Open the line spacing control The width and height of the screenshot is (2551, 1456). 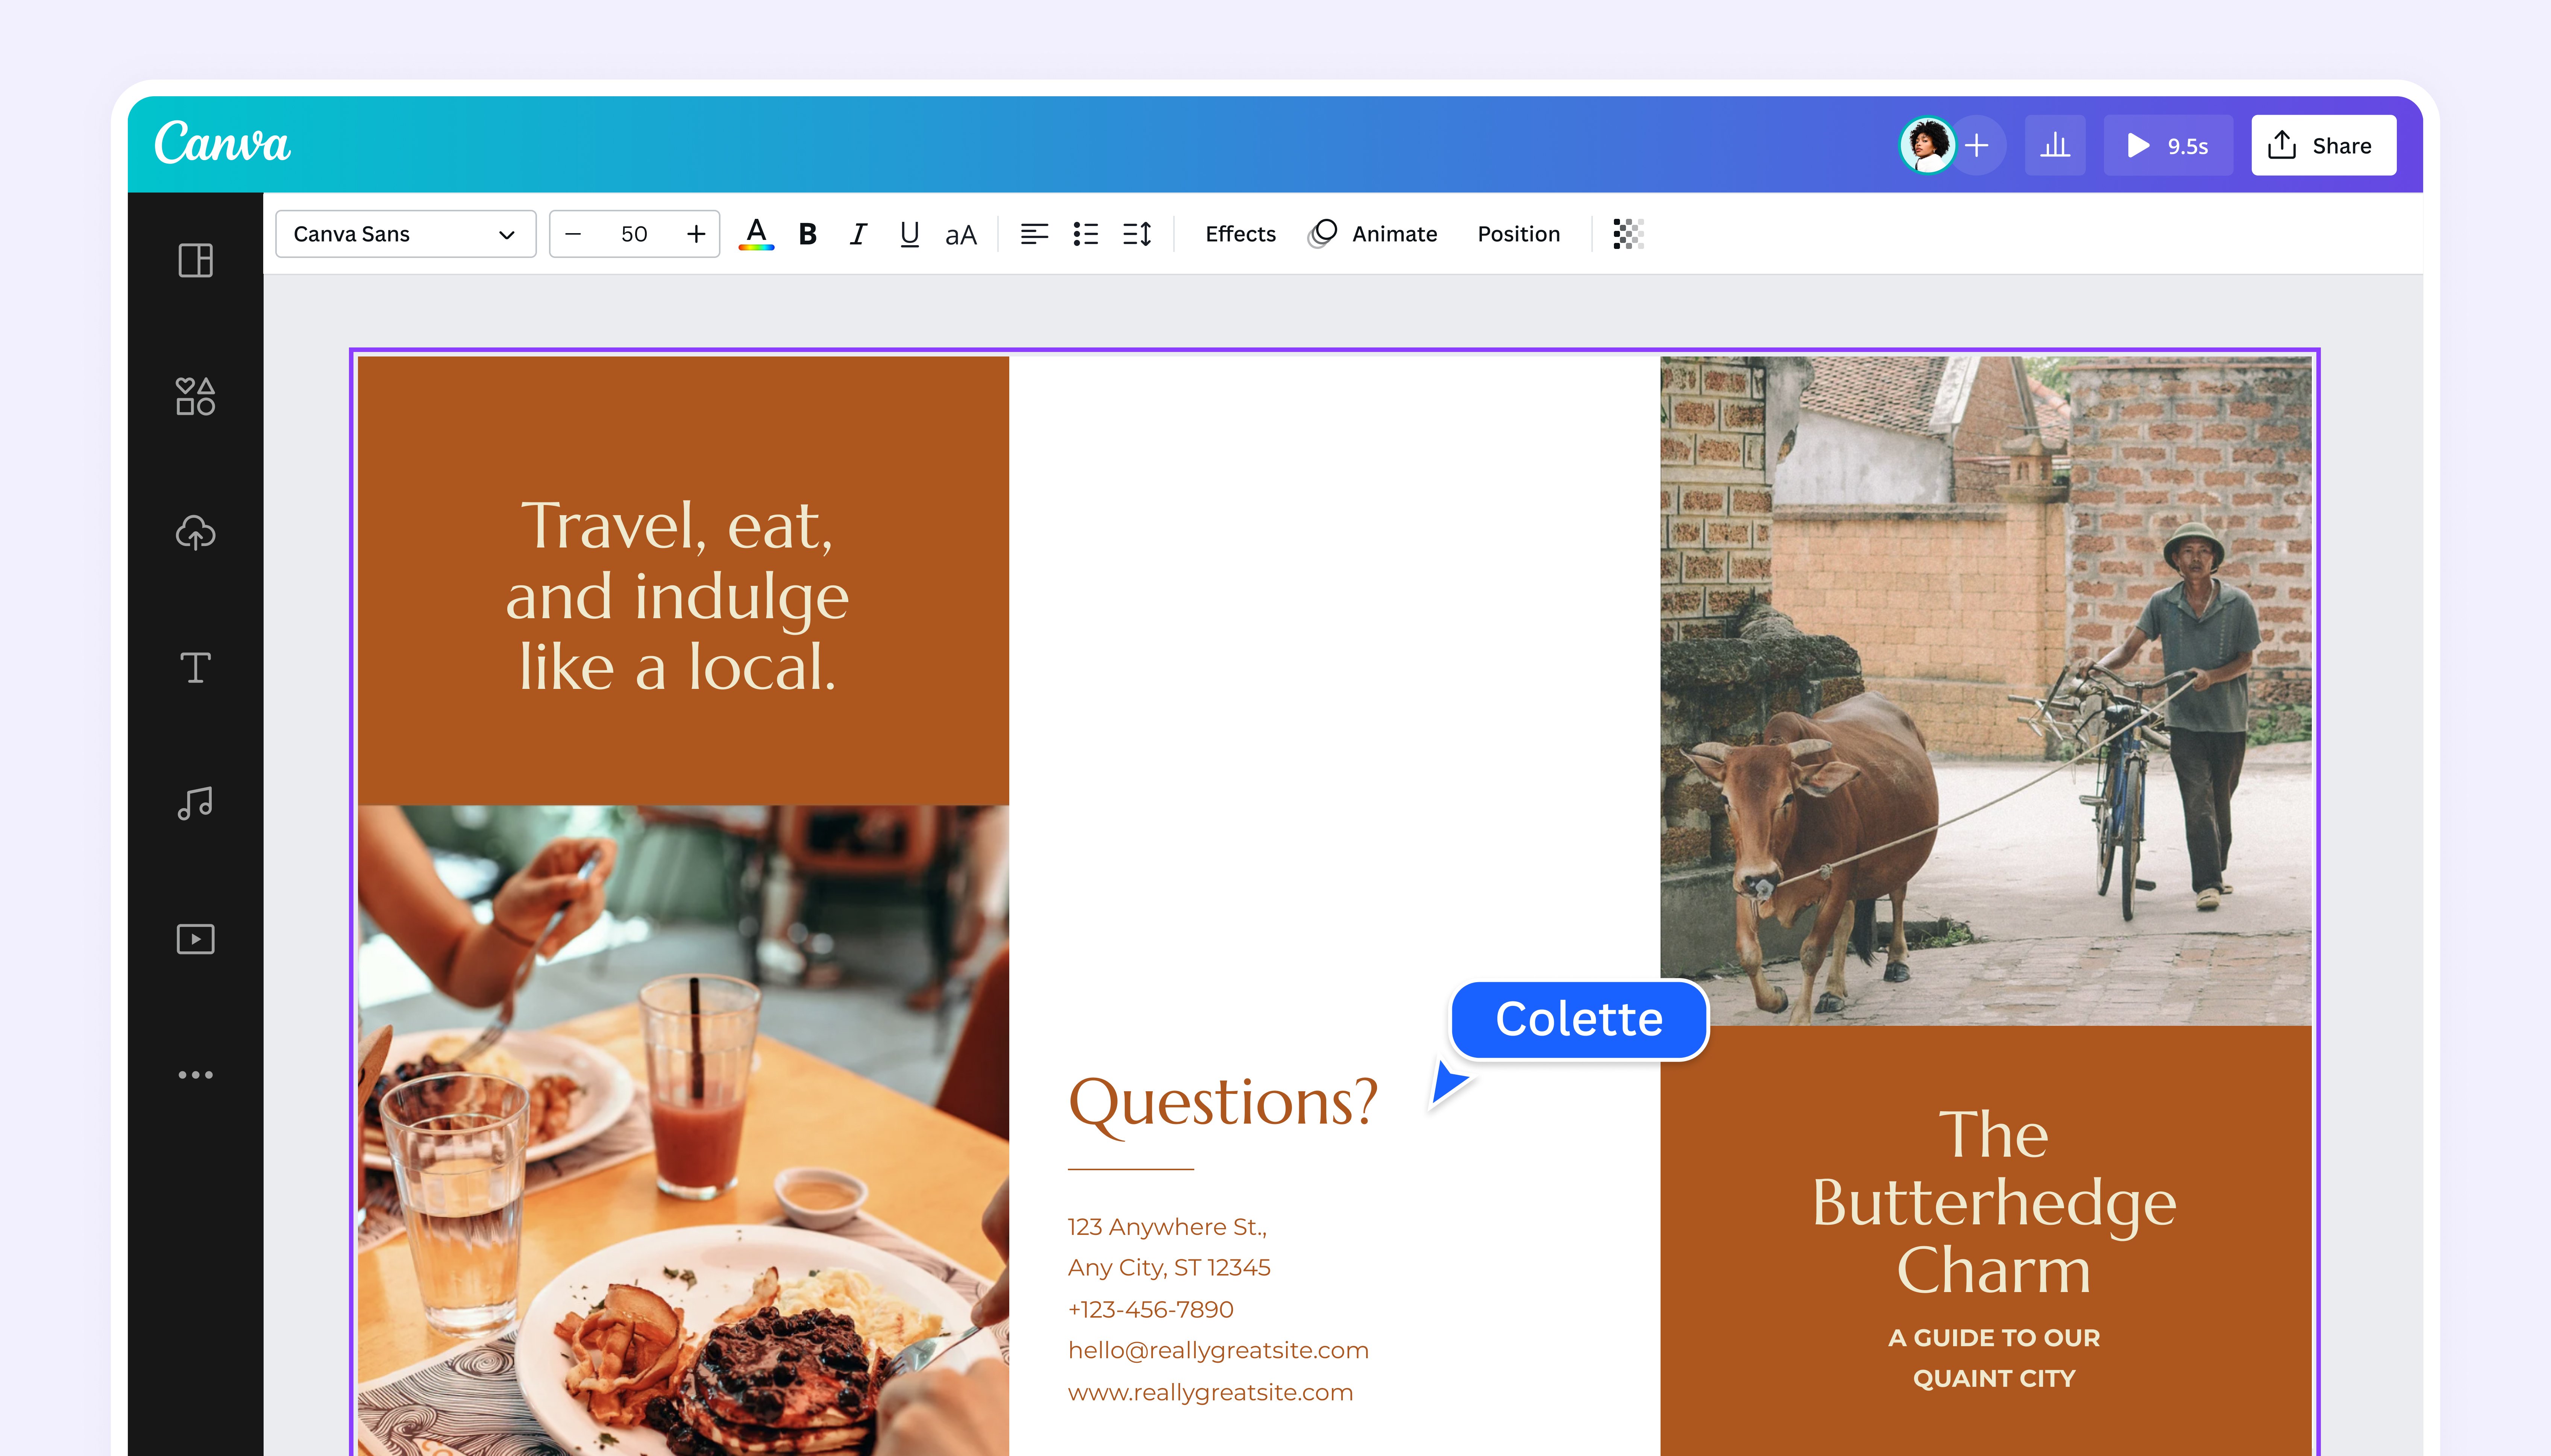1137,234
